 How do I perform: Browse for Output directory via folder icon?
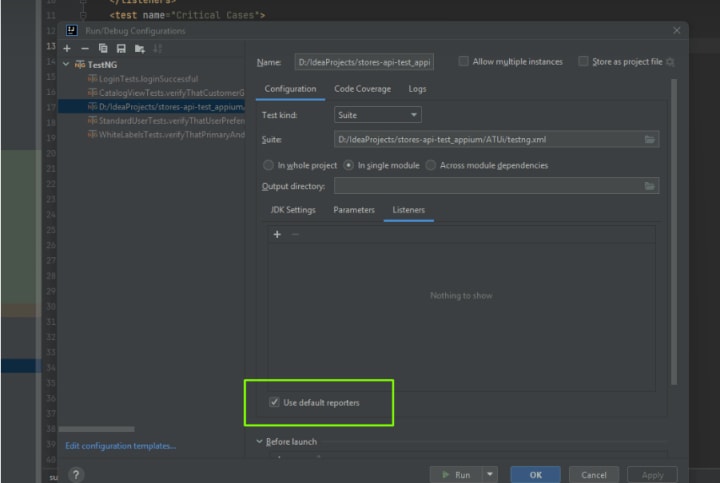[x=649, y=186]
